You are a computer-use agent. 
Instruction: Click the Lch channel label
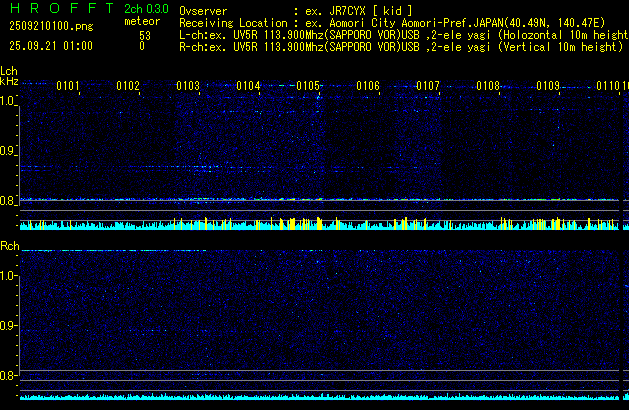click(x=9, y=71)
